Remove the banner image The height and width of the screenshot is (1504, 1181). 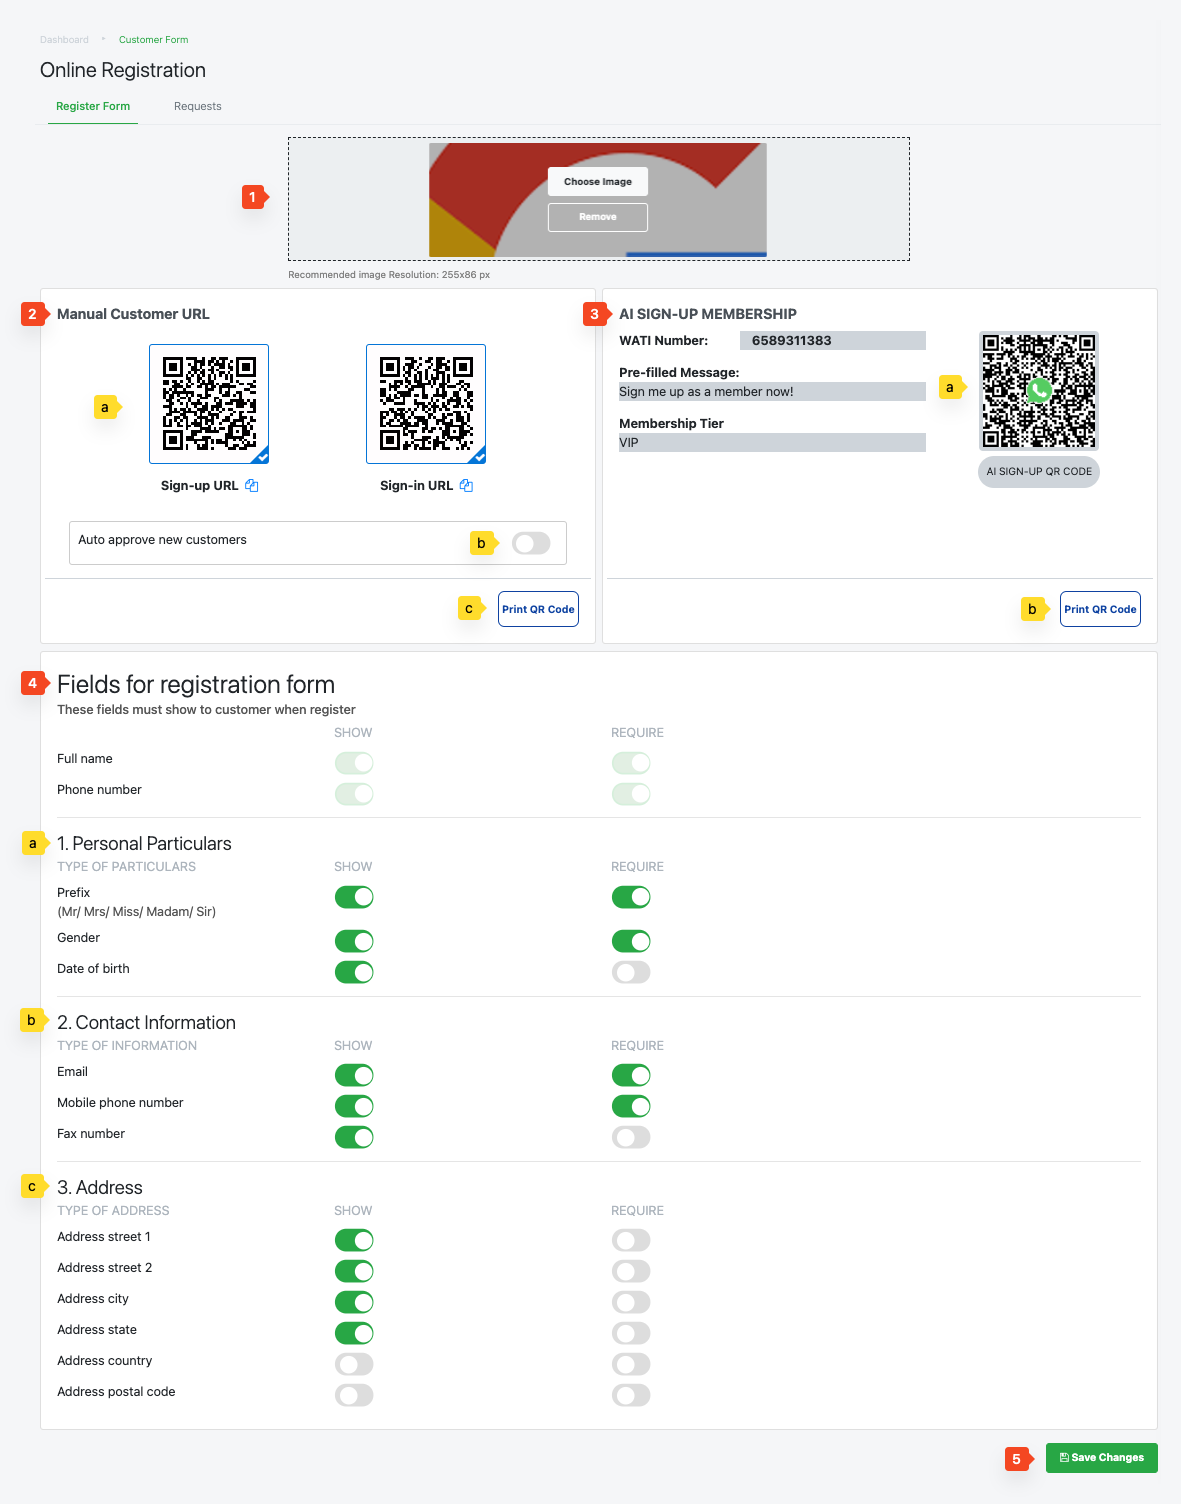point(598,217)
